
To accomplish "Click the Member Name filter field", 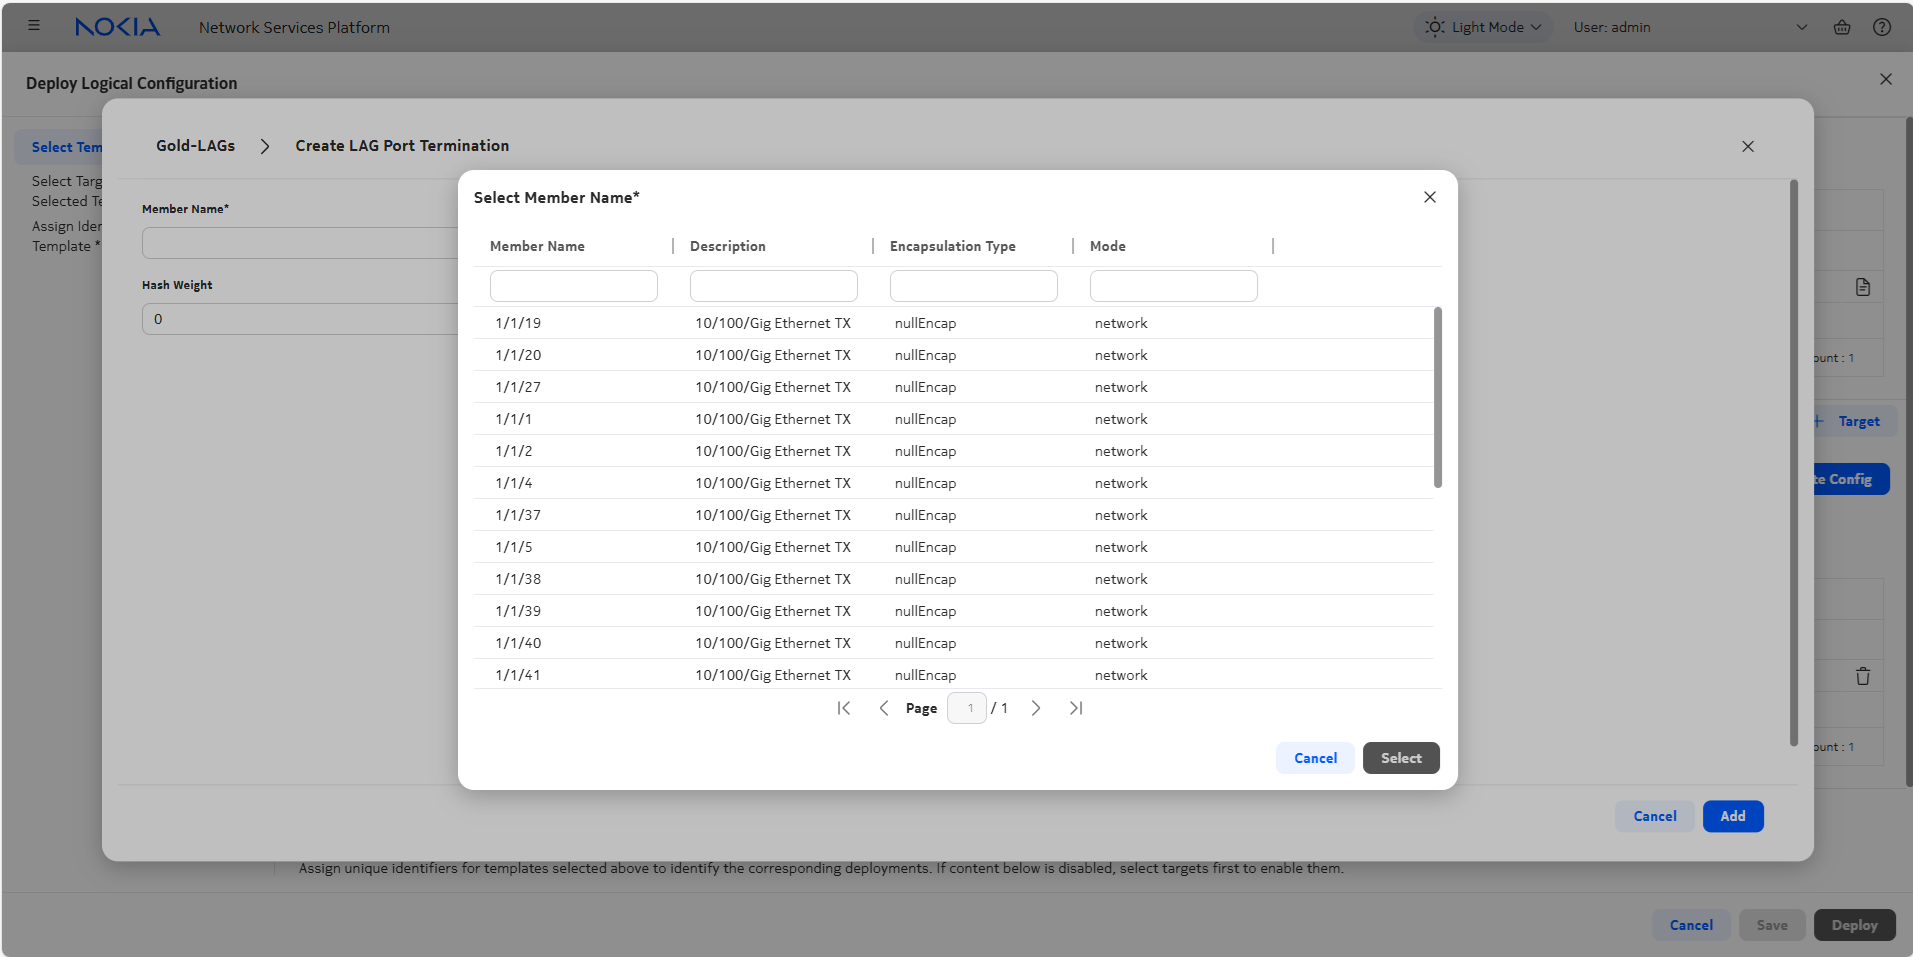I will pyautogui.click(x=573, y=286).
